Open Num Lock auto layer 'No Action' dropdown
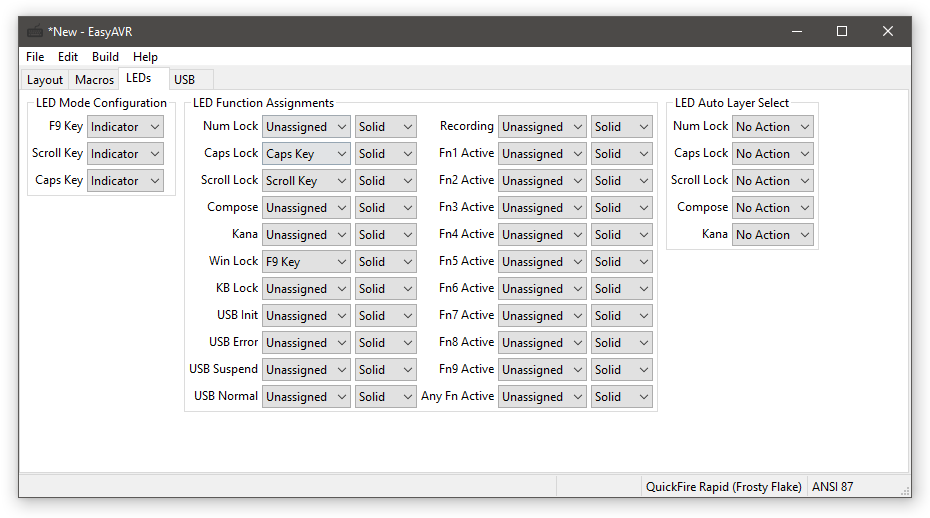Screen dimensions: 930x518 tap(772, 127)
